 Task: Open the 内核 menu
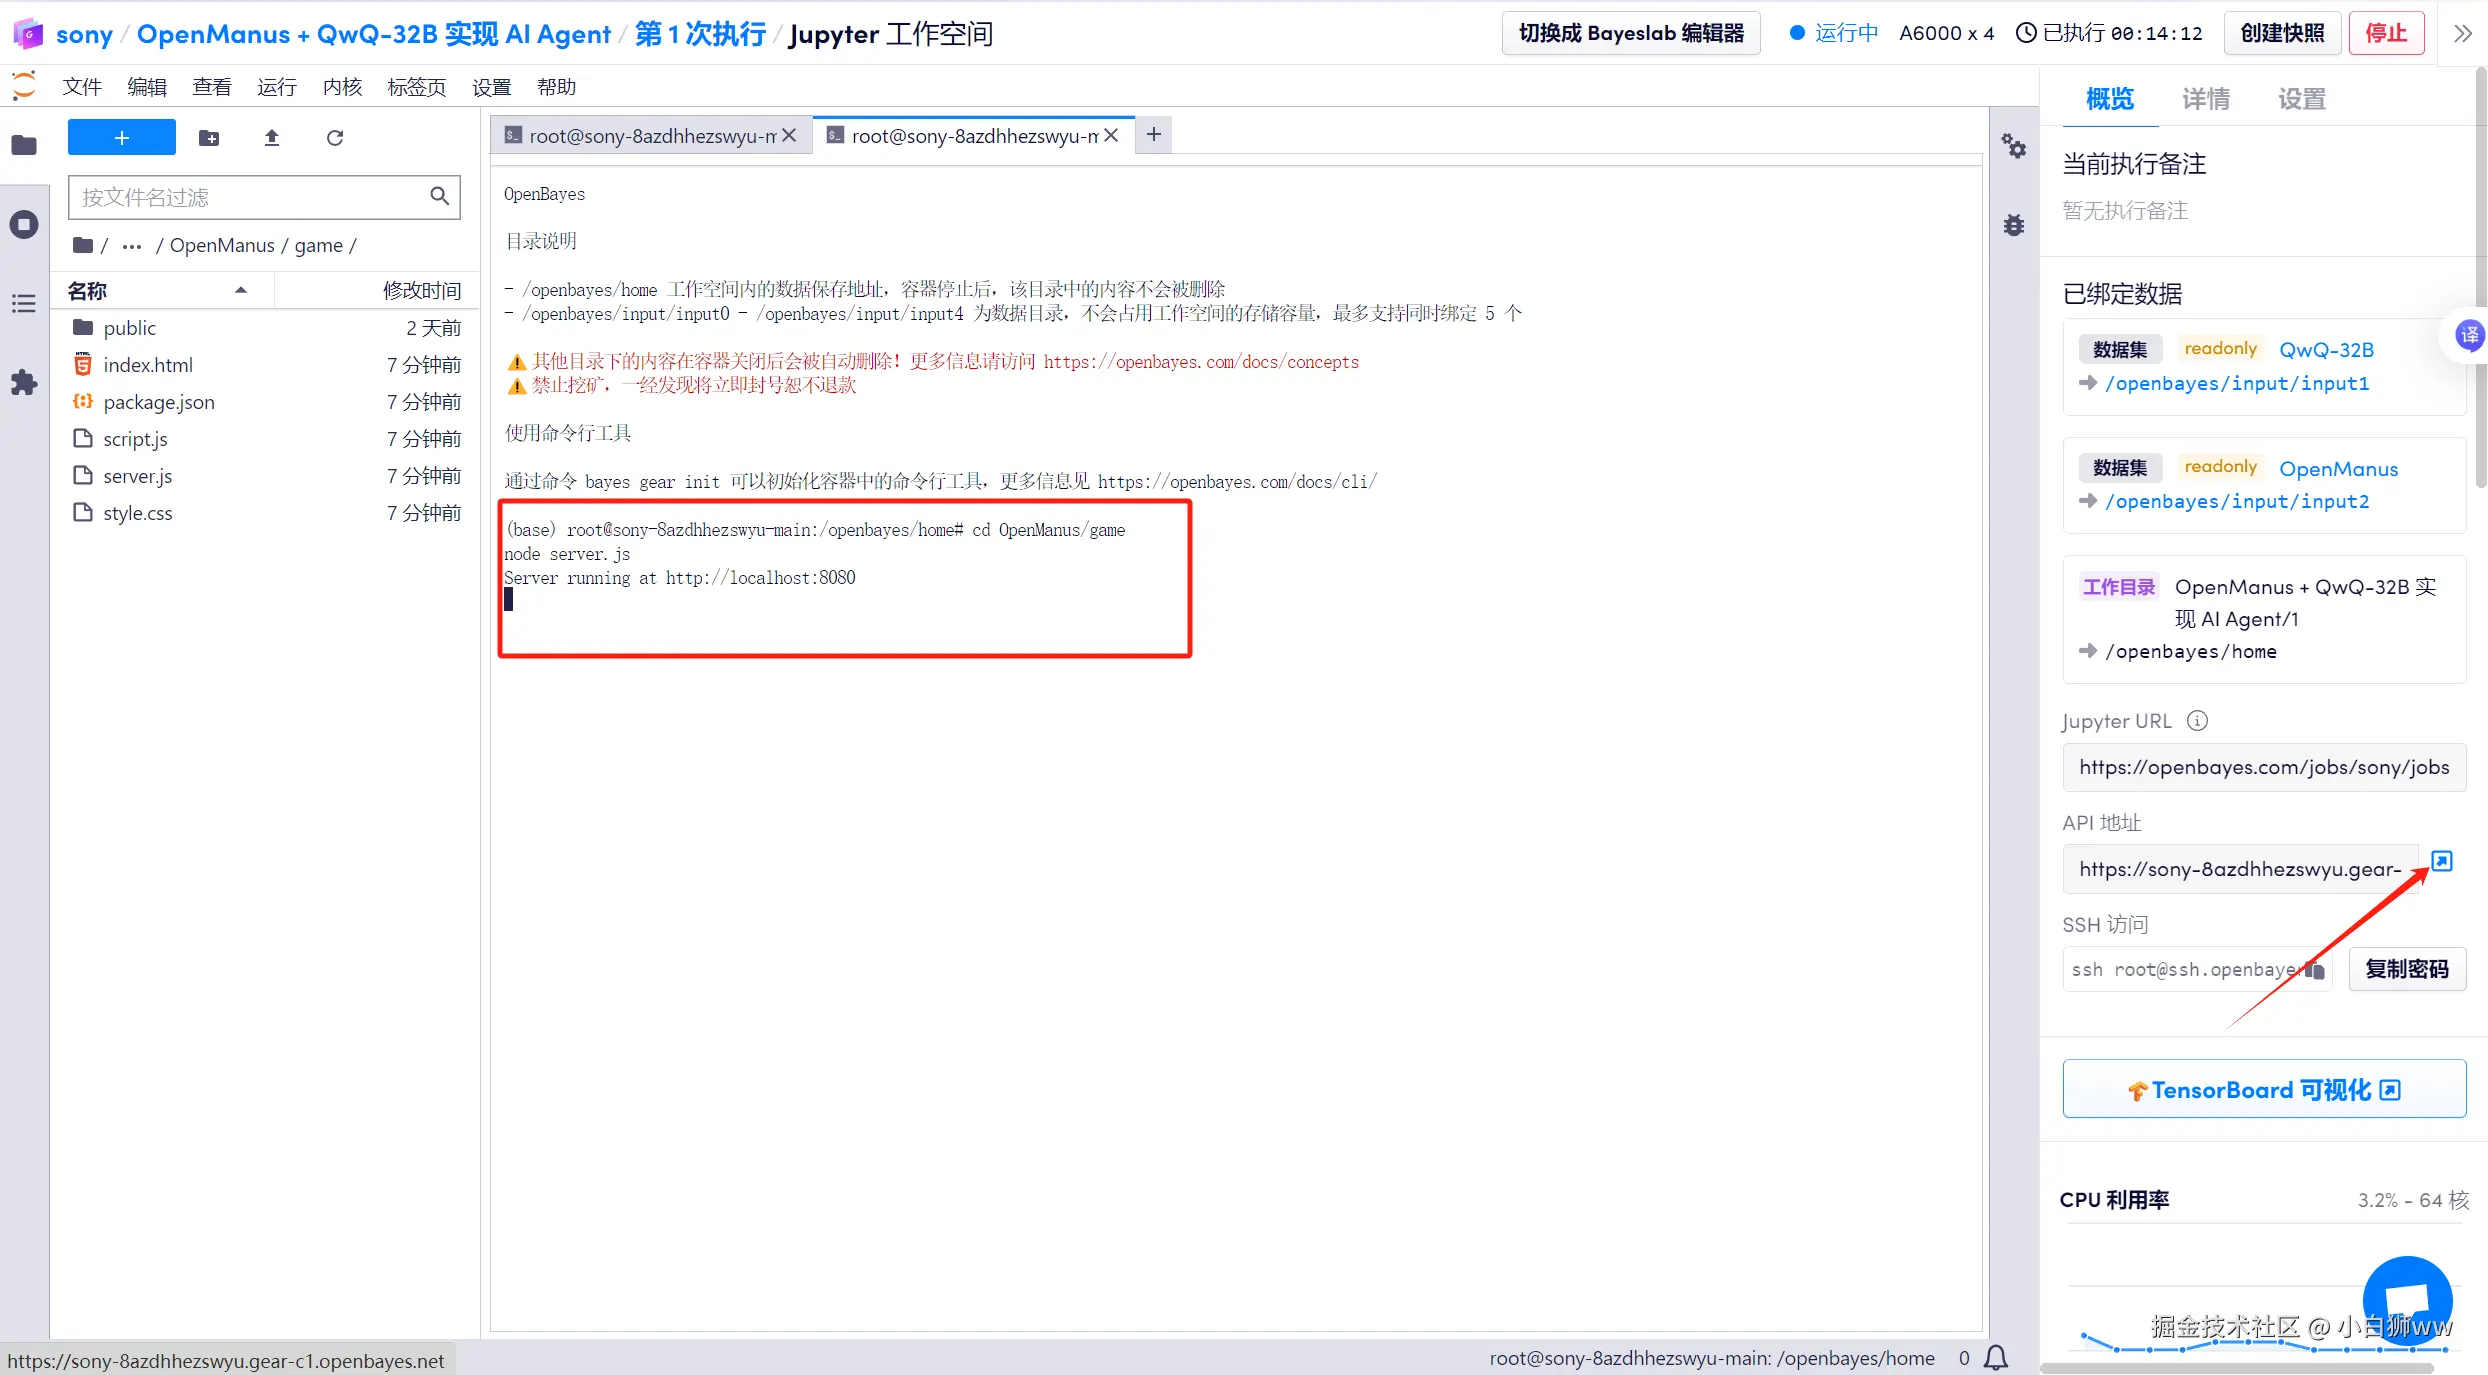pyautogui.click(x=342, y=87)
